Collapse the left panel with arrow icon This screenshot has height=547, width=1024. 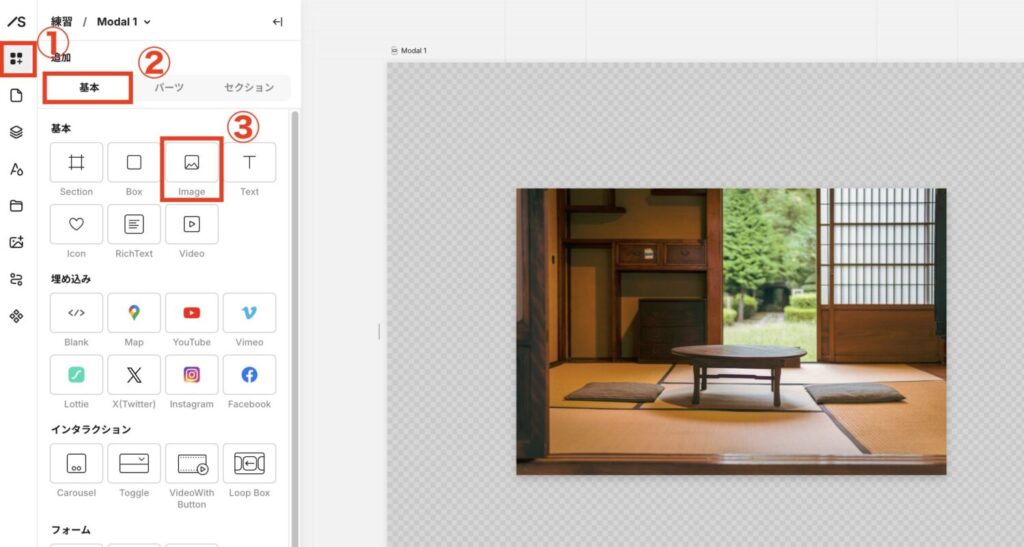pos(277,21)
